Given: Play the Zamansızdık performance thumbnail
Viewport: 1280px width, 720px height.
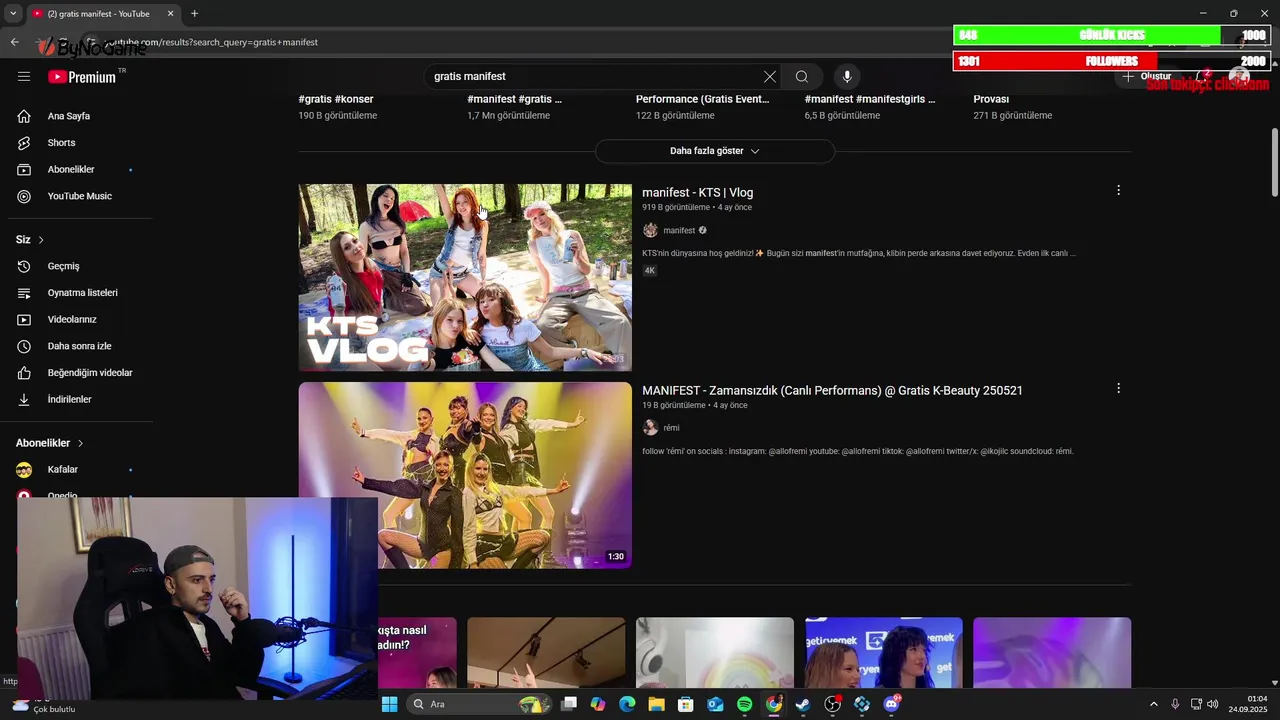Looking at the screenshot, I should (x=465, y=475).
